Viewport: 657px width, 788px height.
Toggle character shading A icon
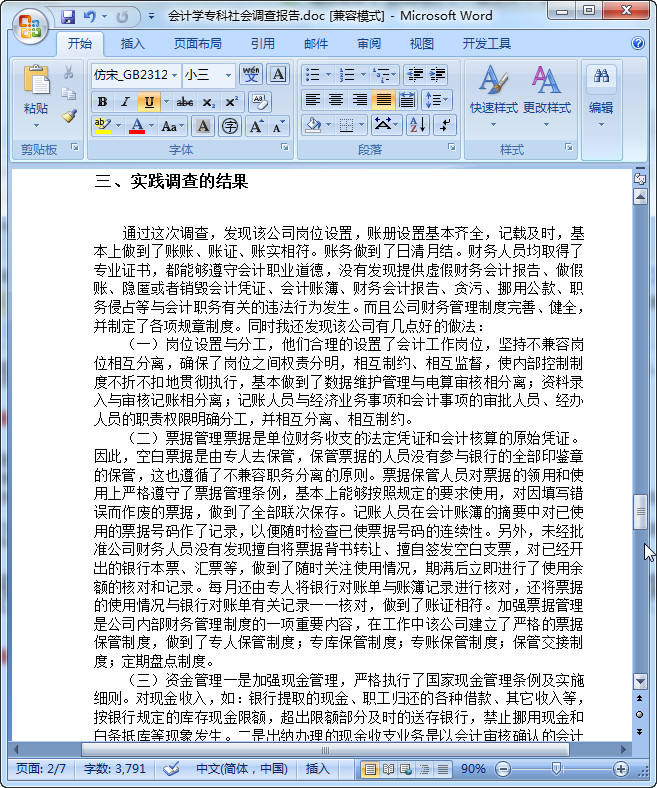click(x=204, y=126)
